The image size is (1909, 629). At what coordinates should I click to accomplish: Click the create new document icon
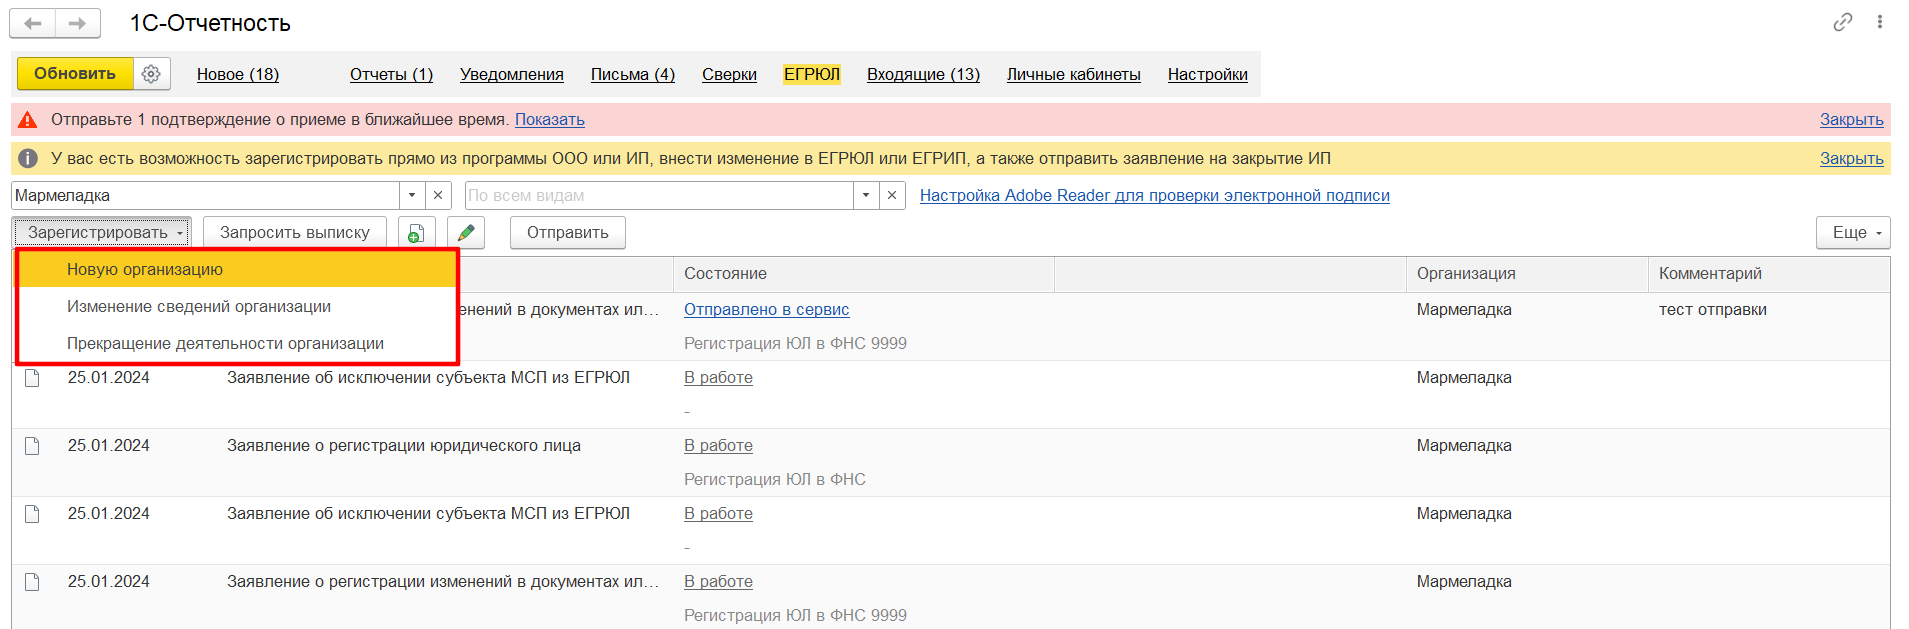click(x=416, y=233)
